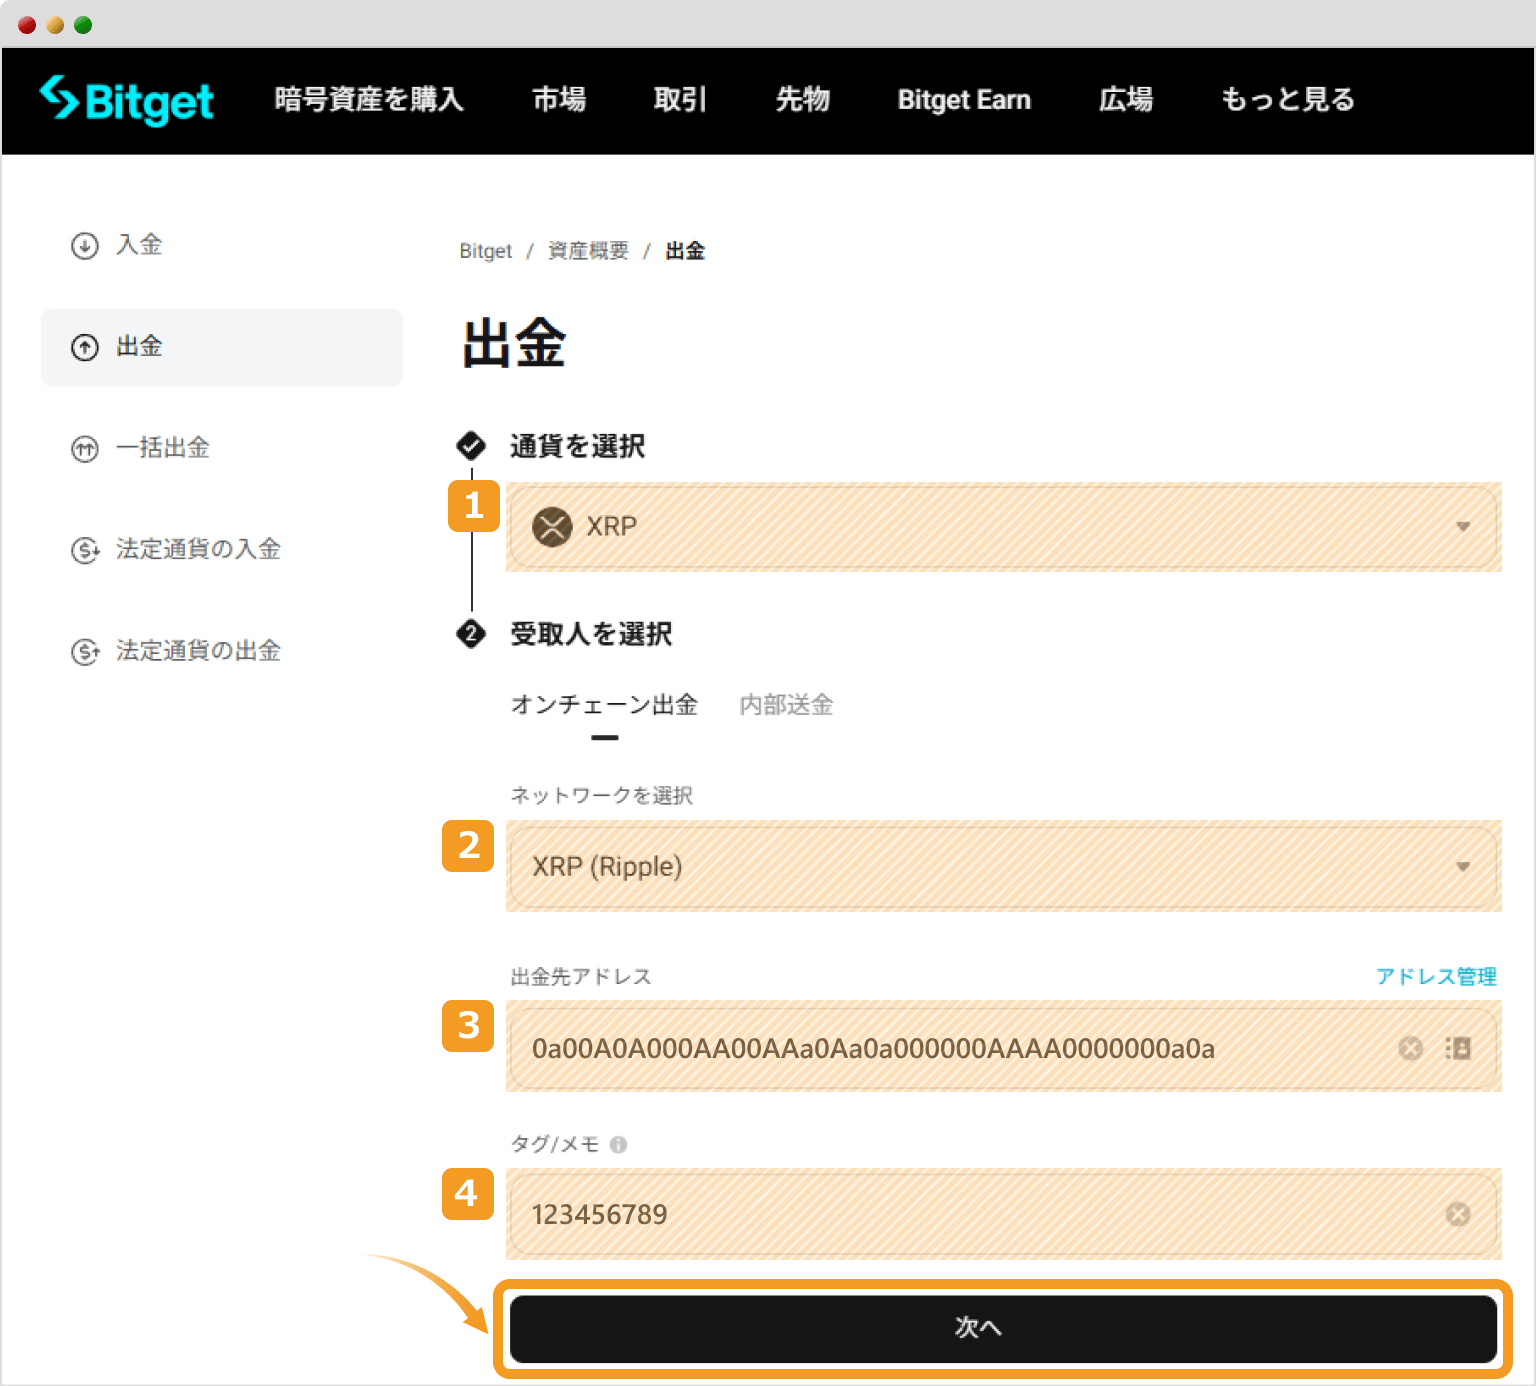This screenshot has height=1386, width=1536.
Task: Open the address book icon beside address field
Action: point(1457,1048)
